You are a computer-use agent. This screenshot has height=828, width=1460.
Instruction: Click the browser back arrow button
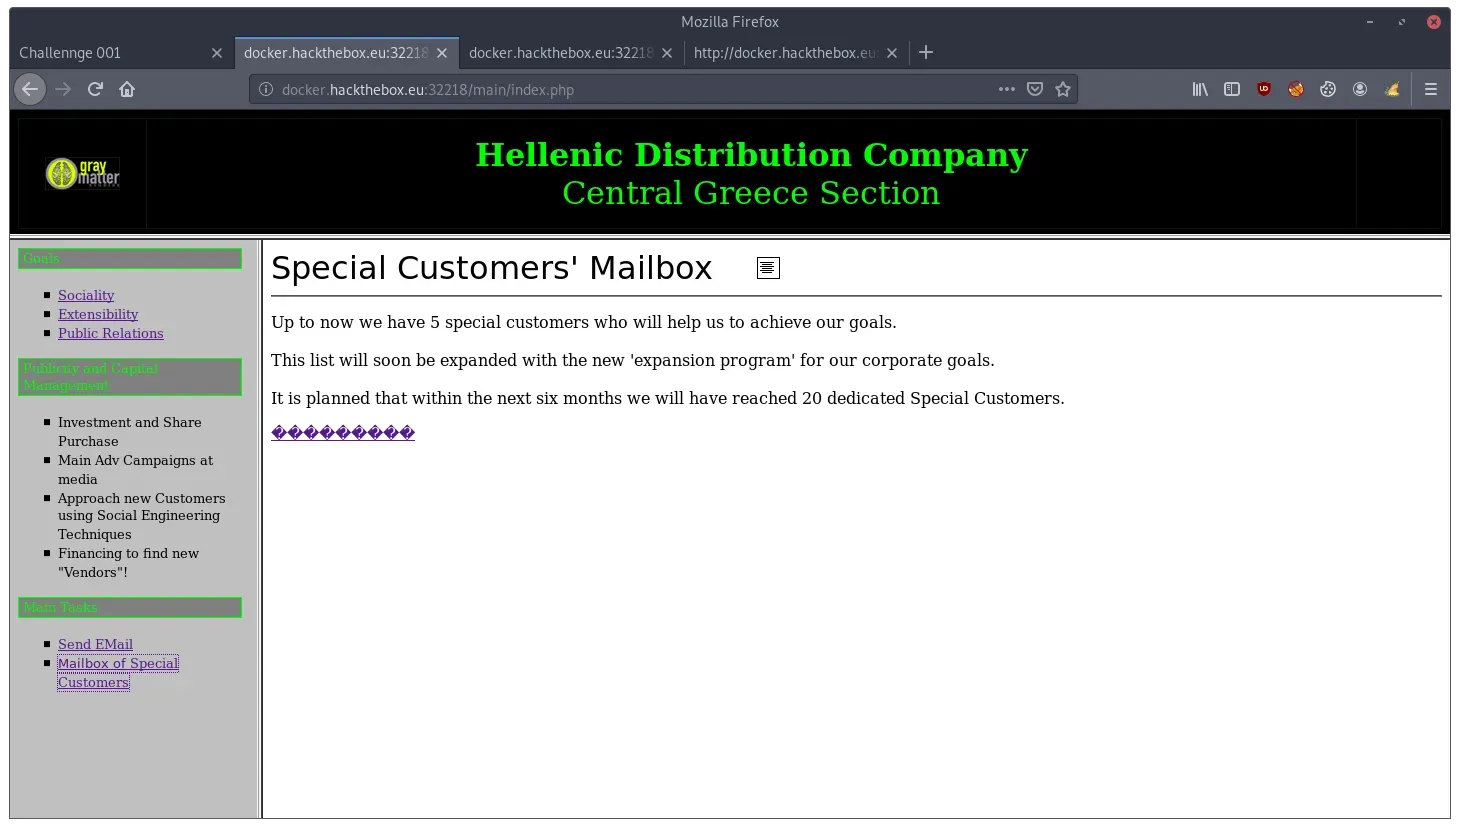coord(30,89)
